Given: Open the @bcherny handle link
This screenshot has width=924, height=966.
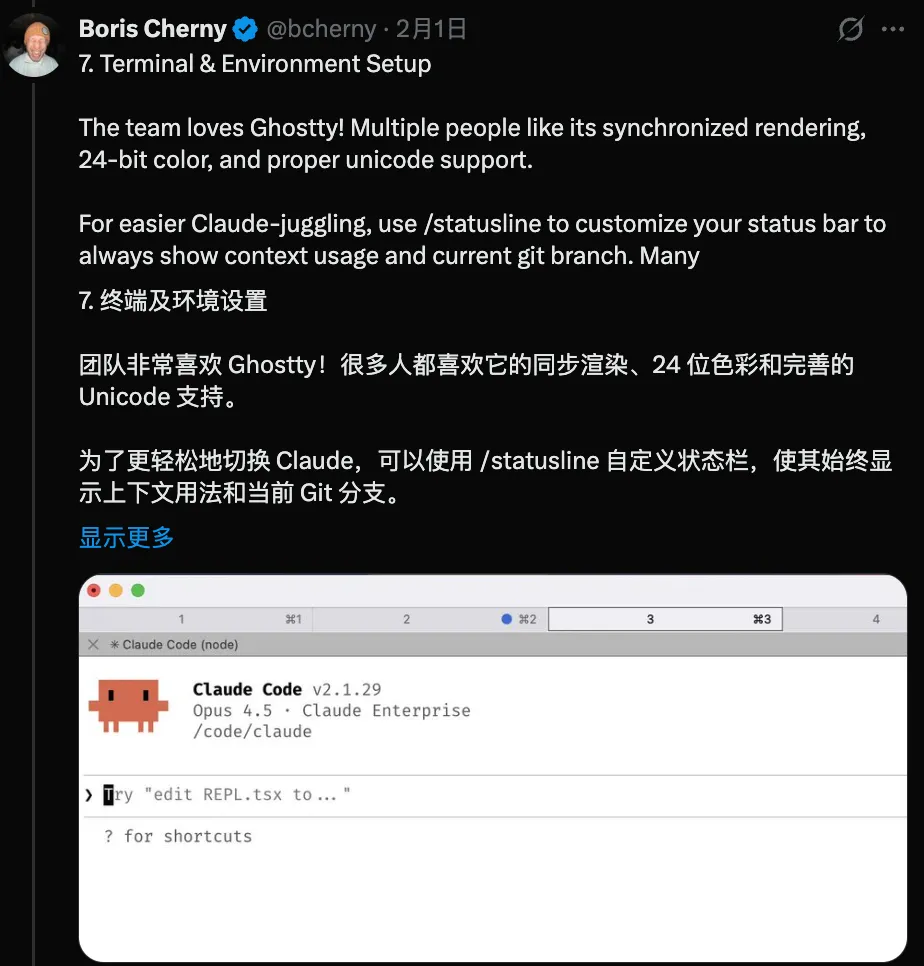Looking at the screenshot, I should (321, 29).
